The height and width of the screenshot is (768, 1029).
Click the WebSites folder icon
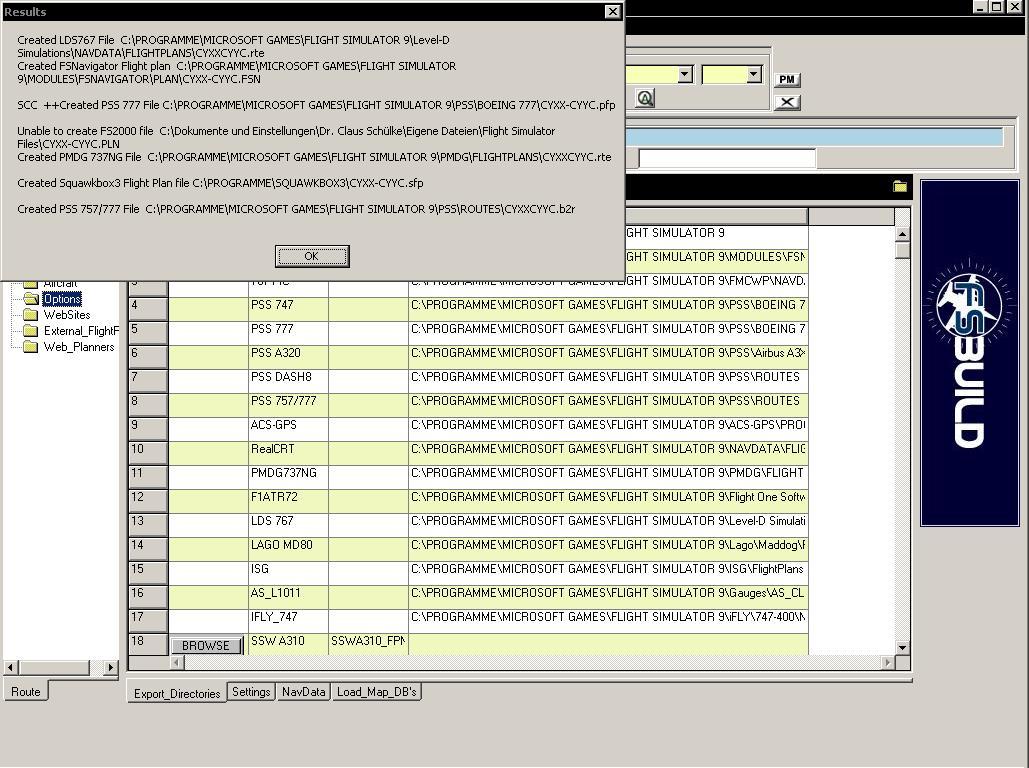(31, 315)
